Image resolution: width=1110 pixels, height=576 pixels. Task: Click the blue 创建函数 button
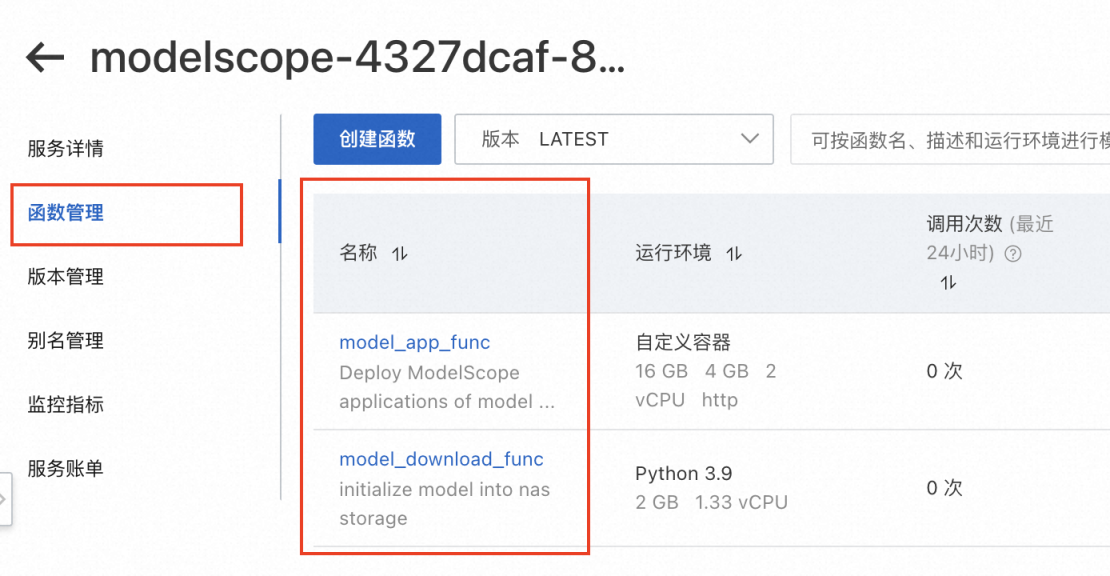click(x=377, y=139)
